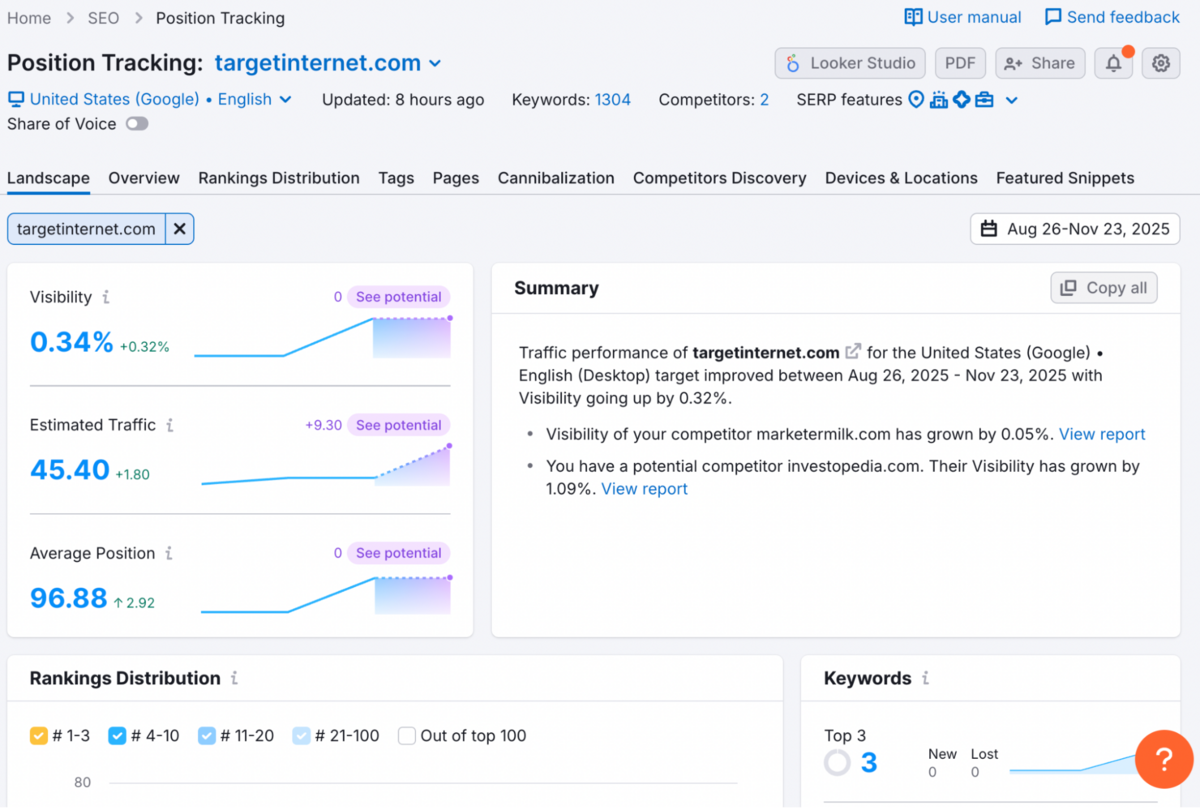Click the 96.88 average position value
Screen dimensions: 1200x808
(68, 598)
